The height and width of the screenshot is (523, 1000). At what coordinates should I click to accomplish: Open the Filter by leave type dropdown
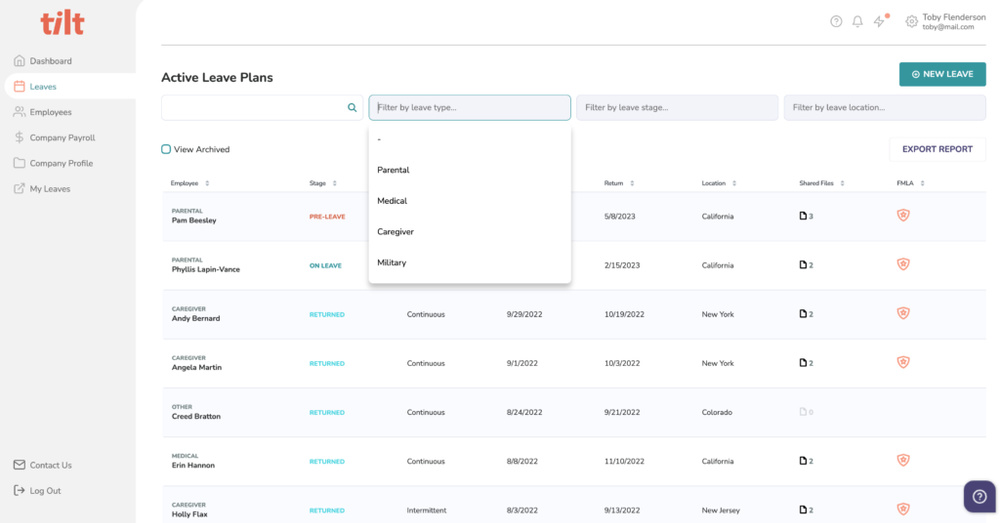pyautogui.click(x=469, y=108)
